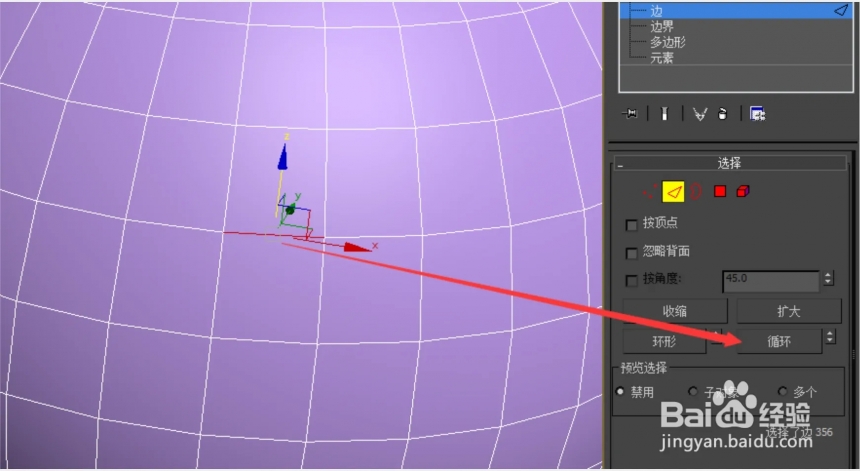Click the blue Z-axis gizmo arrow
The width and height of the screenshot is (860, 471).
pos(283,157)
